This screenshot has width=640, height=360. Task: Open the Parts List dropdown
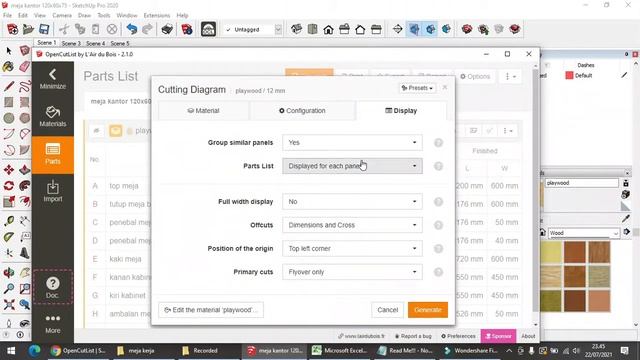tap(352, 166)
